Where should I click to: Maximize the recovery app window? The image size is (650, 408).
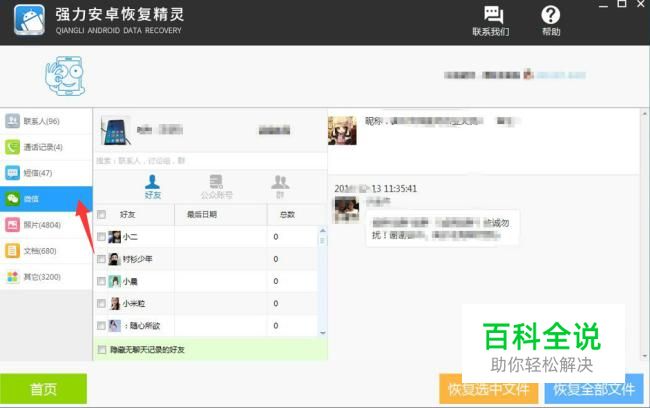pos(621,4)
